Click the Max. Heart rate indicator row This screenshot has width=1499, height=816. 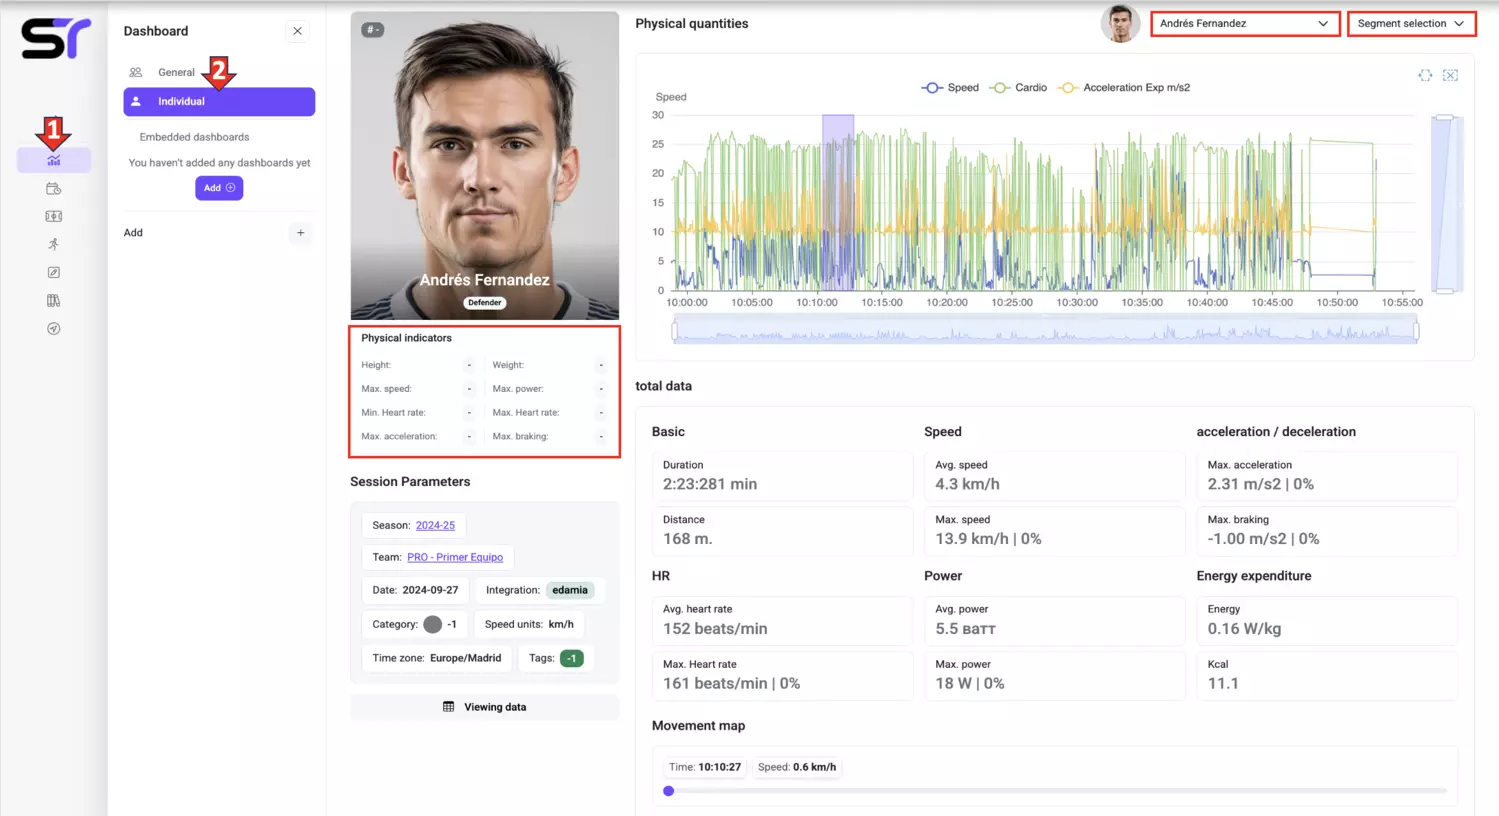point(548,412)
